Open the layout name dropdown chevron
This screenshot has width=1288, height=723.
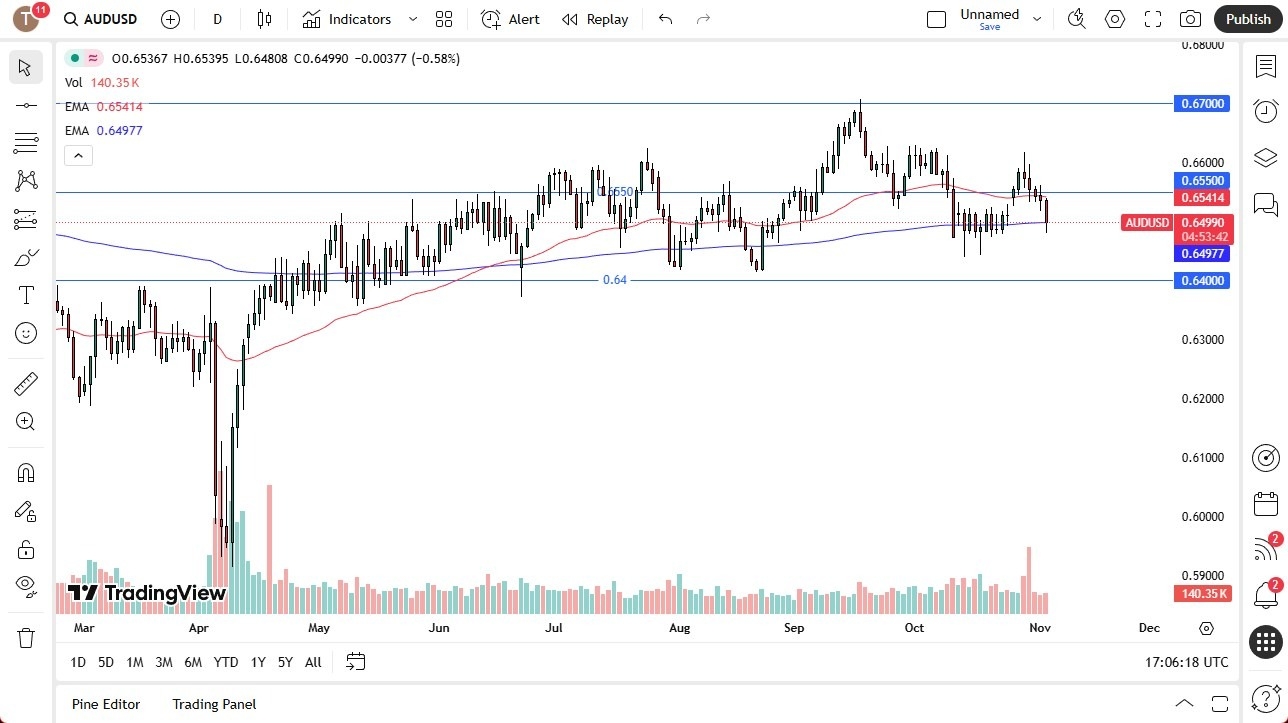click(1037, 17)
